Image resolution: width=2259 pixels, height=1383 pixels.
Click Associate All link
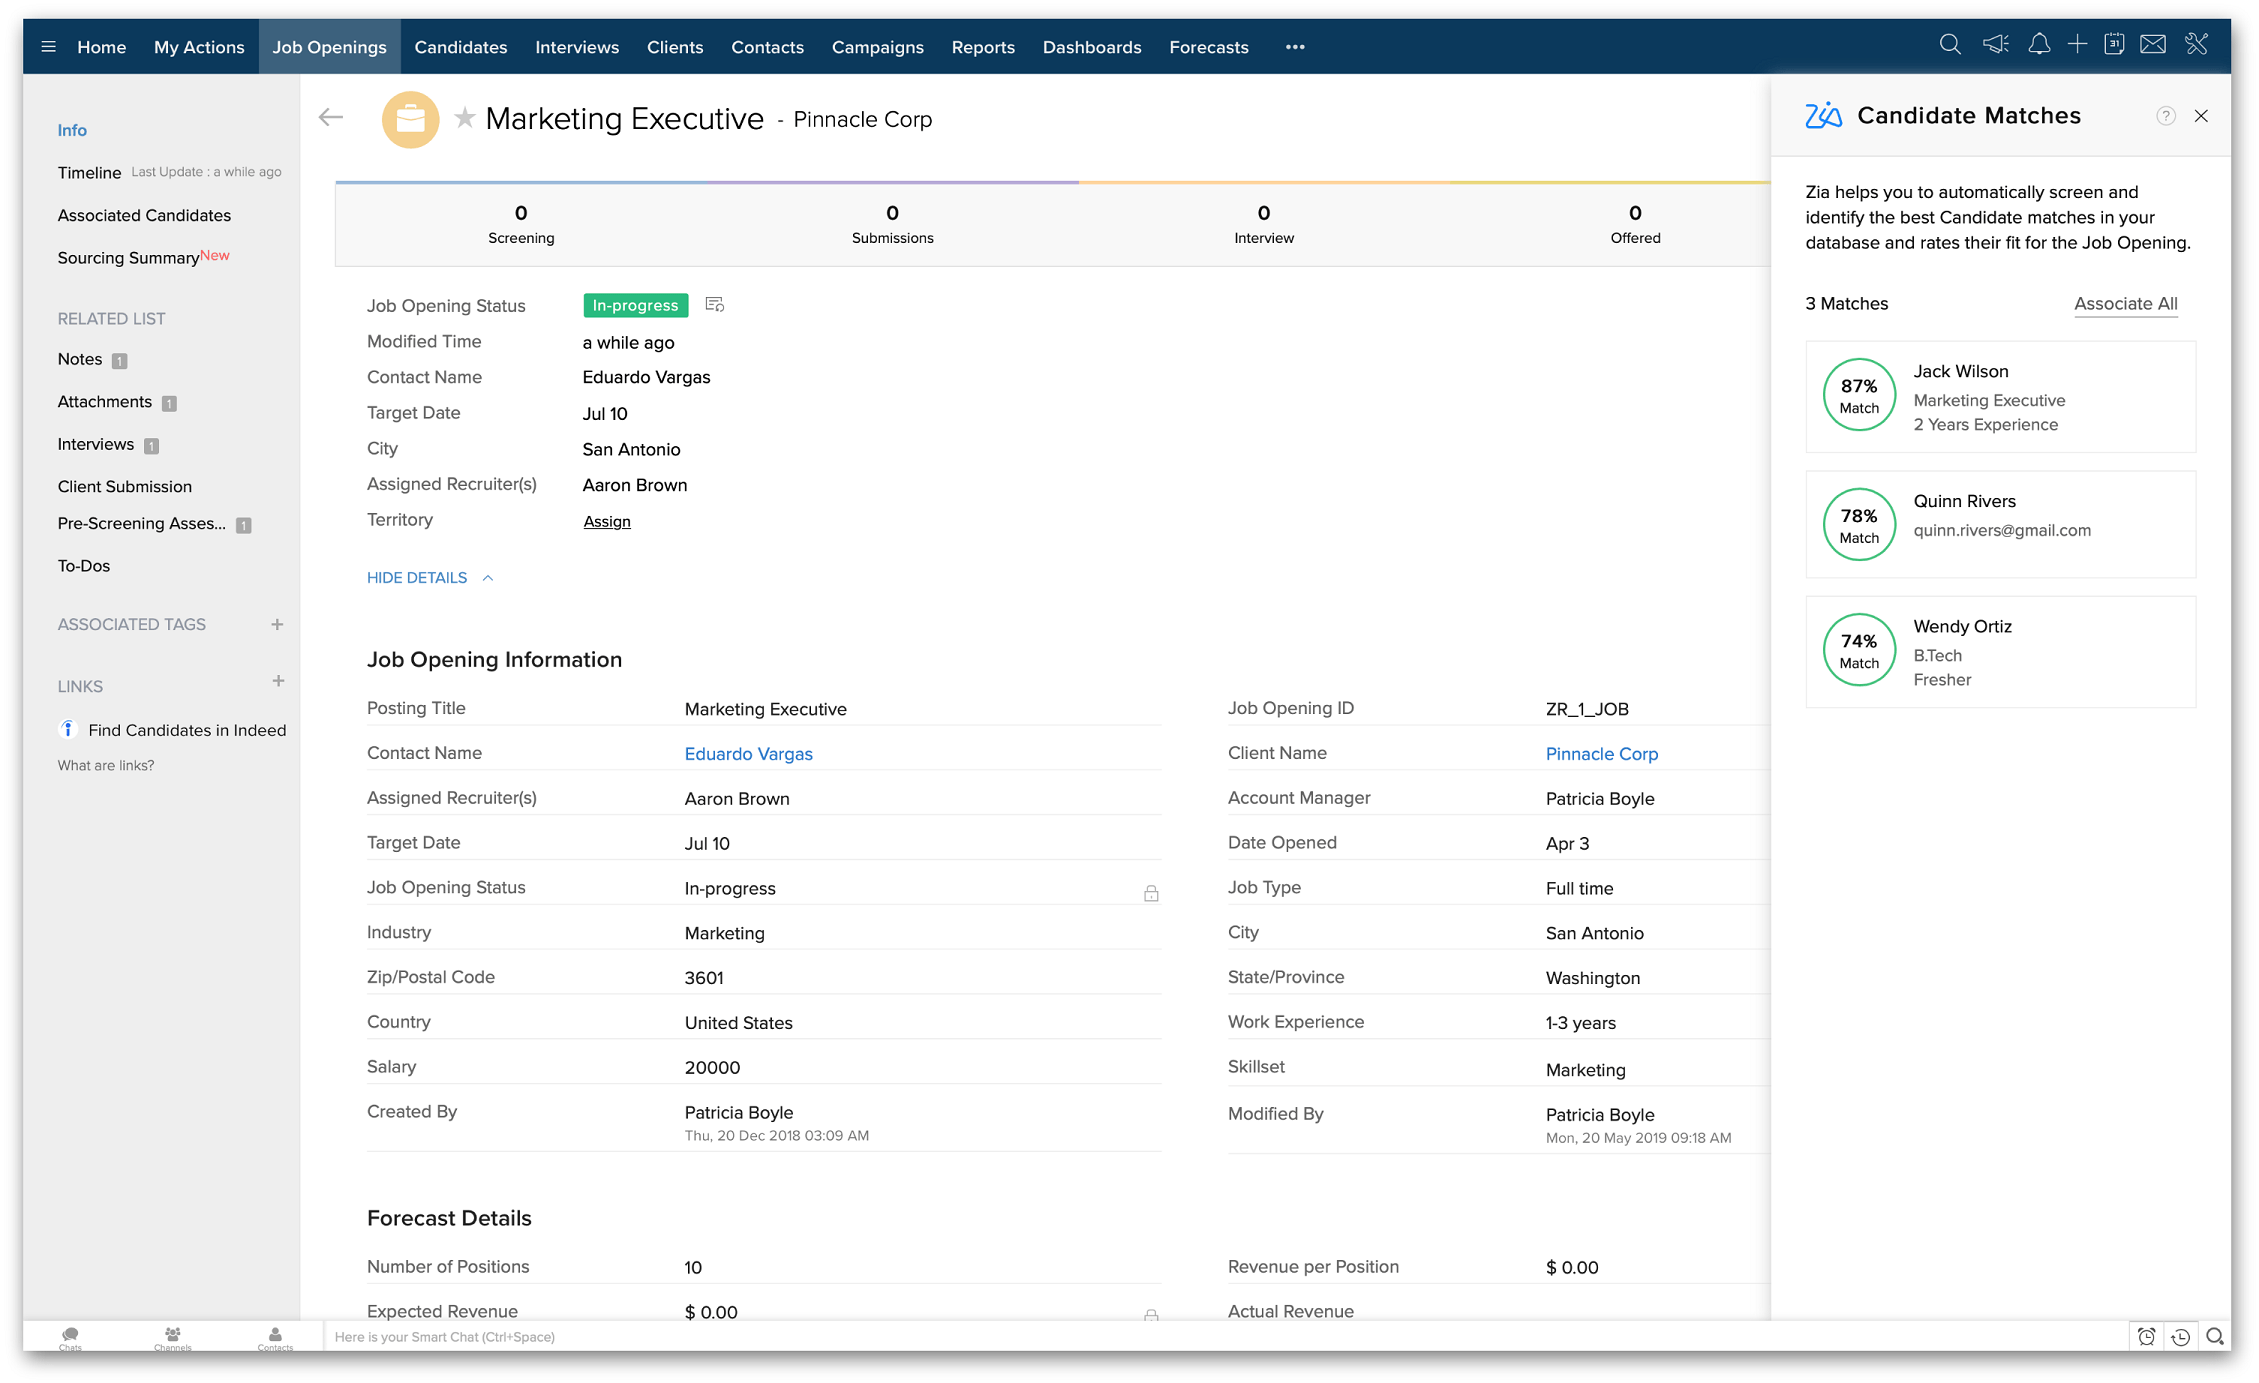[x=2126, y=304]
